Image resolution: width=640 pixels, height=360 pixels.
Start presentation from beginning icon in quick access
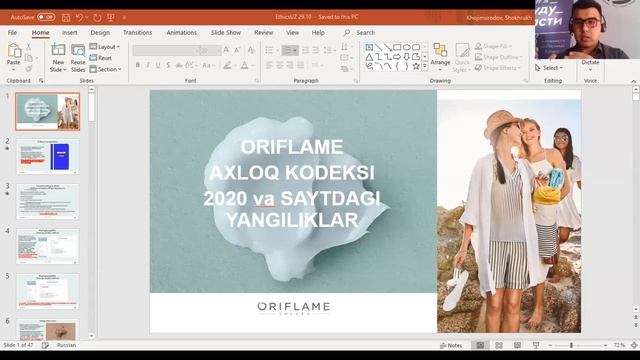tap(111, 18)
